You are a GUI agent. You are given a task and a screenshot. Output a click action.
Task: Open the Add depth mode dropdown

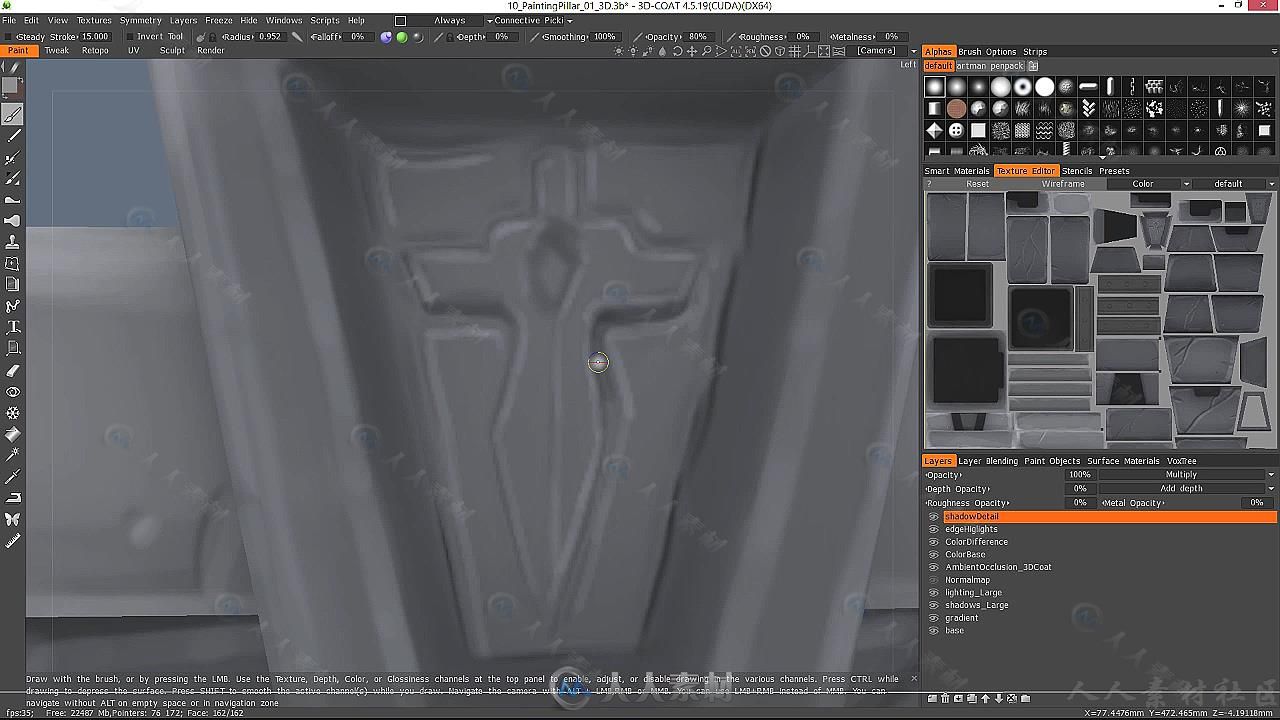[1188, 489]
